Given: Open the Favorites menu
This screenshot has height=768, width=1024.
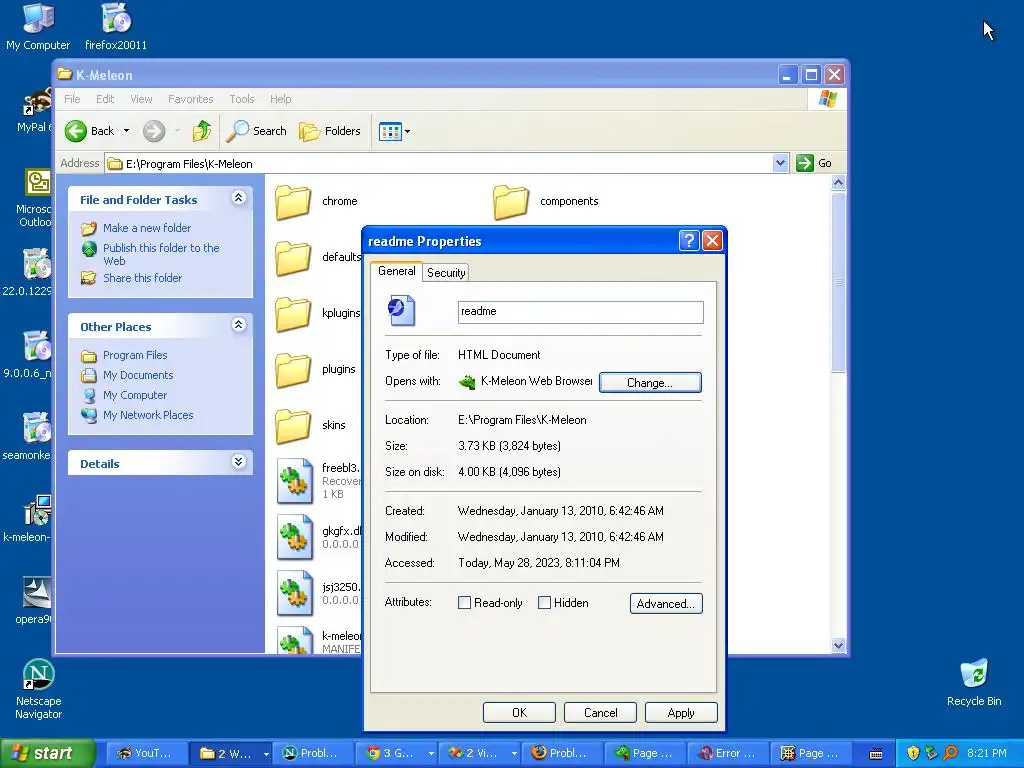Looking at the screenshot, I should [x=191, y=99].
